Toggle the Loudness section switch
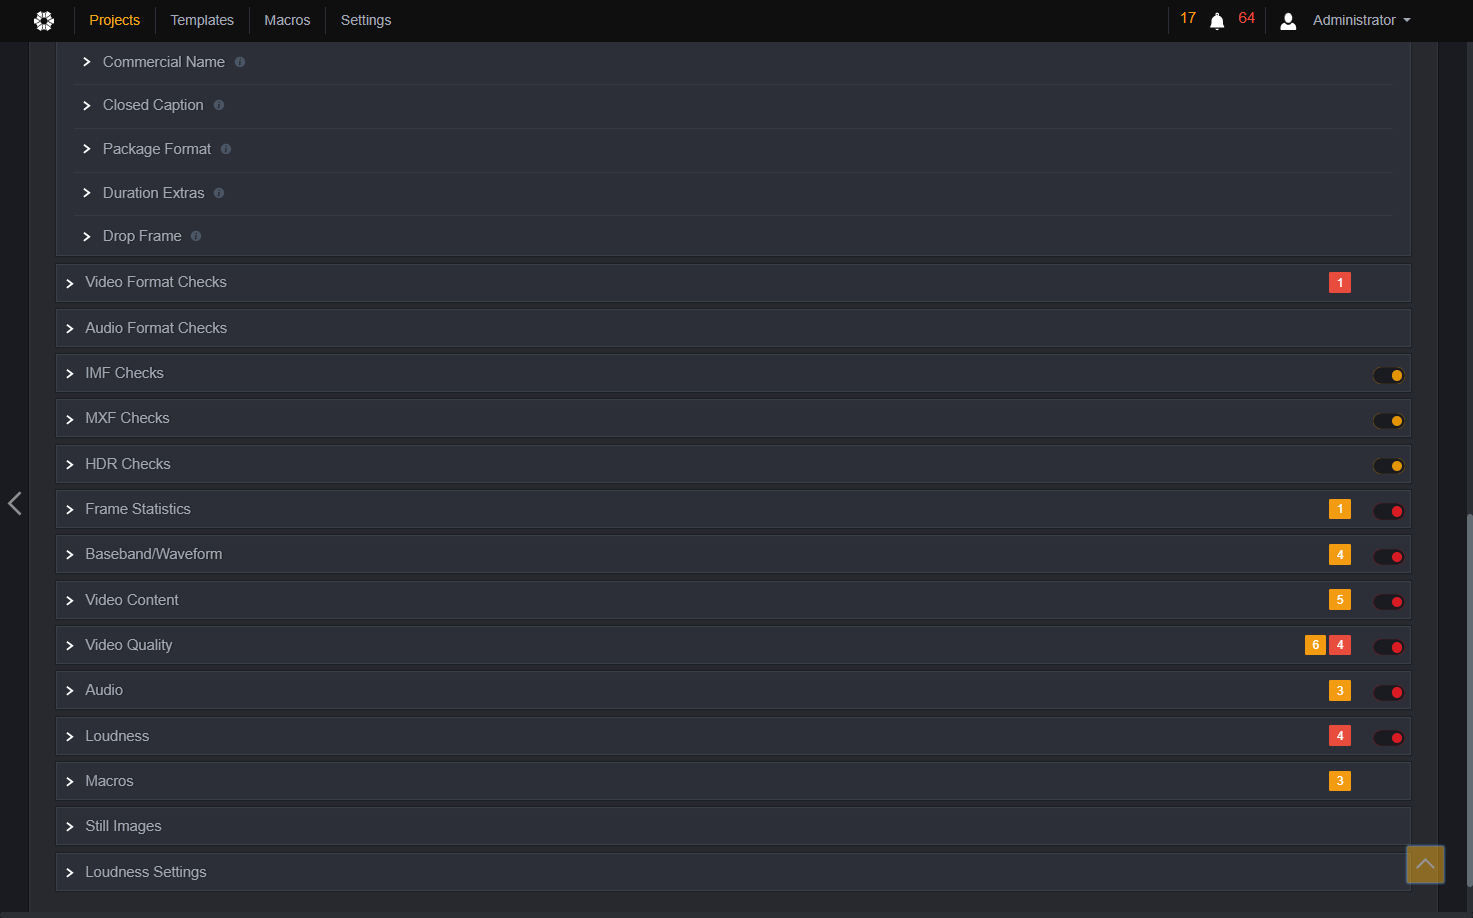 click(x=1388, y=738)
